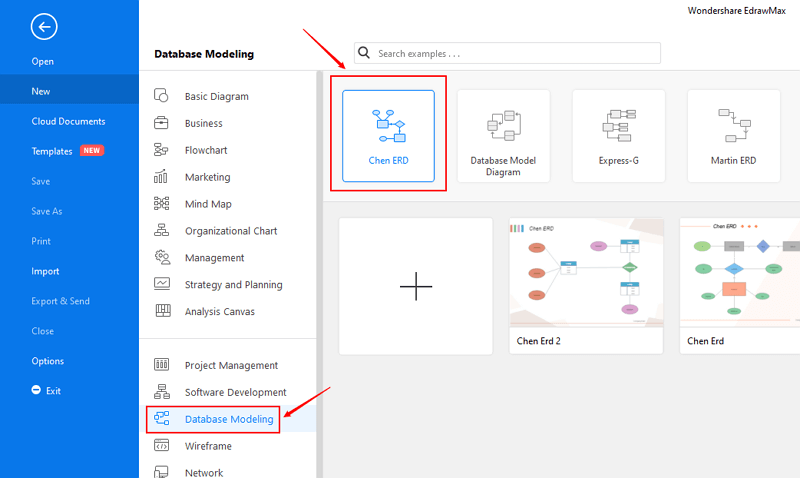The height and width of the screenshot is (478, 800).
Task: Open the Chen Erd template thumbnail
Action: pos(740,272)
